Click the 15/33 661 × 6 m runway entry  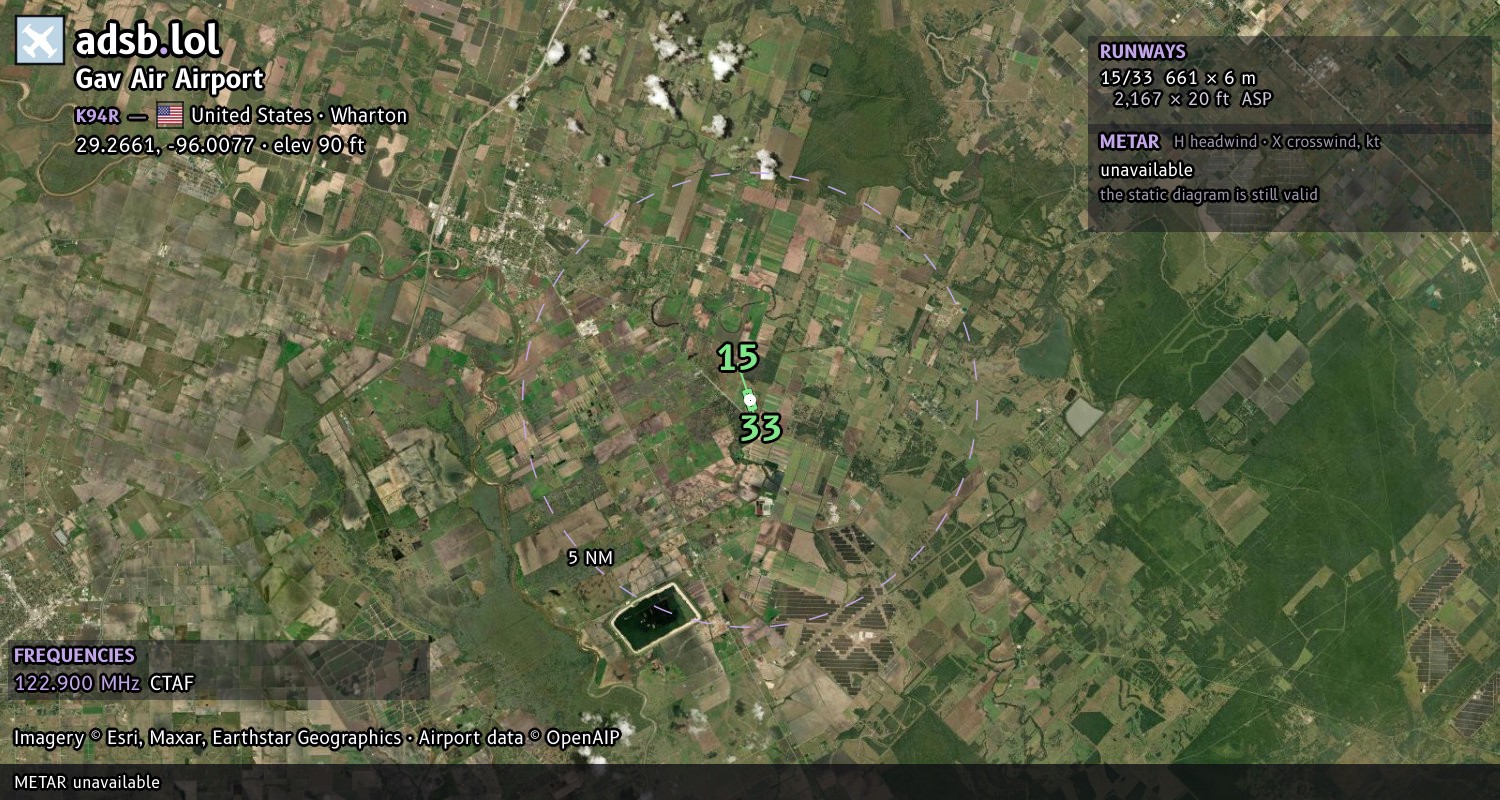(1177, 78)
